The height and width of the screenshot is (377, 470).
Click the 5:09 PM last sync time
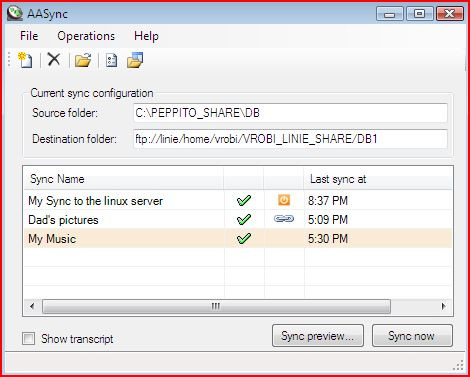pyautogui.click(x=328, y=220)
